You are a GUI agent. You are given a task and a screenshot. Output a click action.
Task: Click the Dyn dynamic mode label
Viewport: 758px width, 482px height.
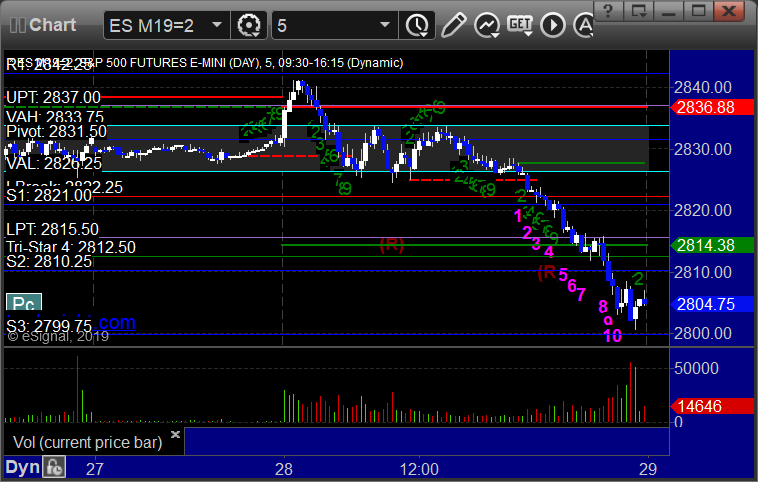23,468
